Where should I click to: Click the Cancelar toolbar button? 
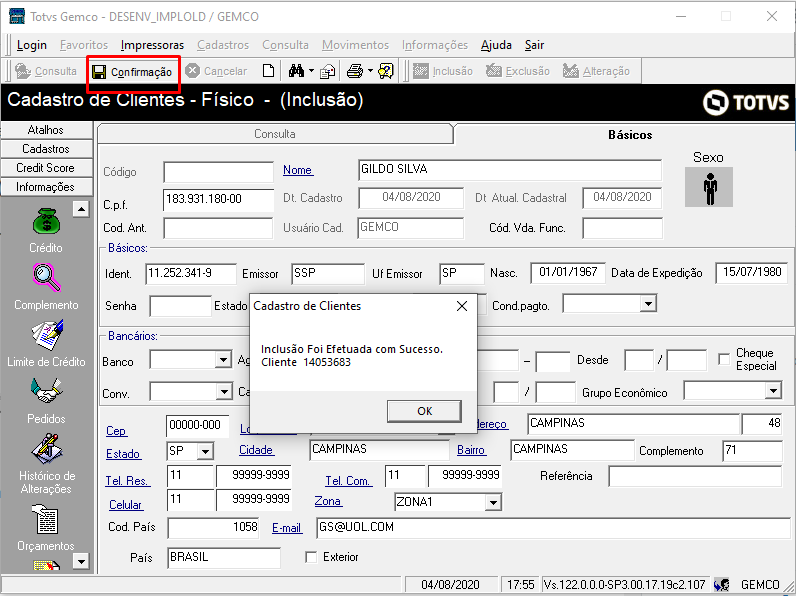click(x=216, y=71)
